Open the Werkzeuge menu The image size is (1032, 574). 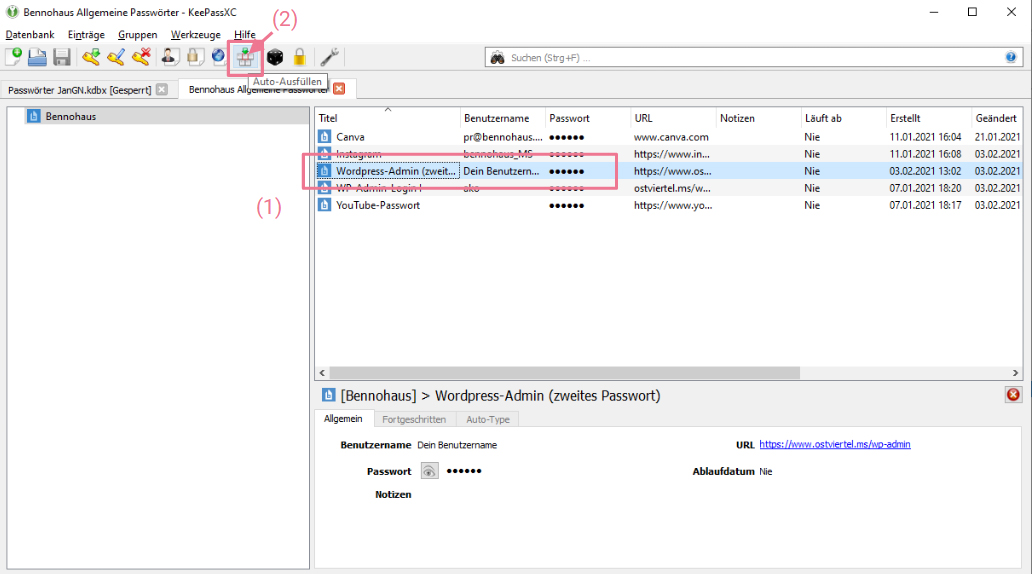(x=195, y=35)
